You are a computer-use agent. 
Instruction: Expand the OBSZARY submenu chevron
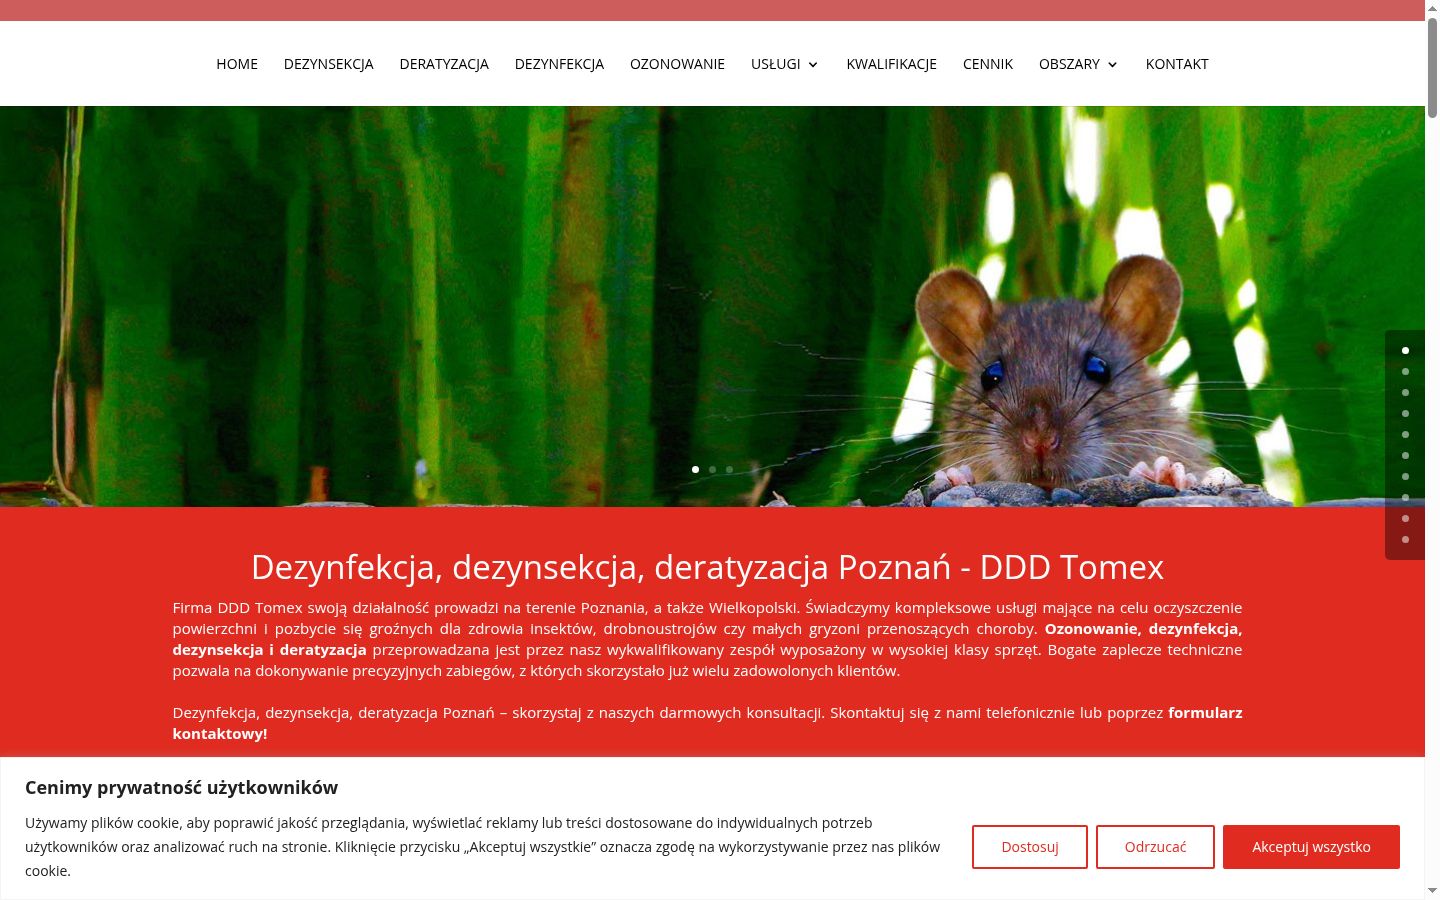point(1112,65)
